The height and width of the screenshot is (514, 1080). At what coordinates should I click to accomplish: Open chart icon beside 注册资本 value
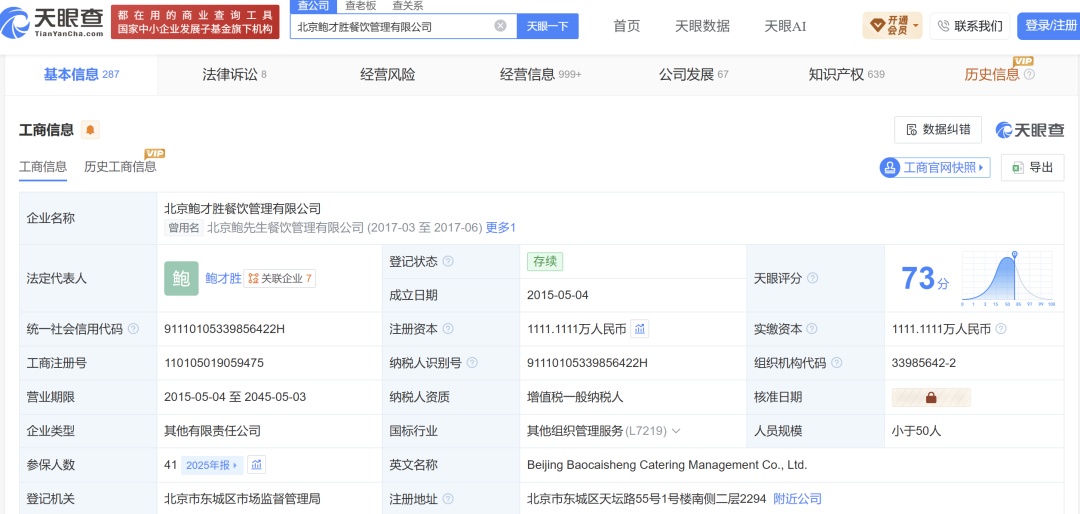640,329
